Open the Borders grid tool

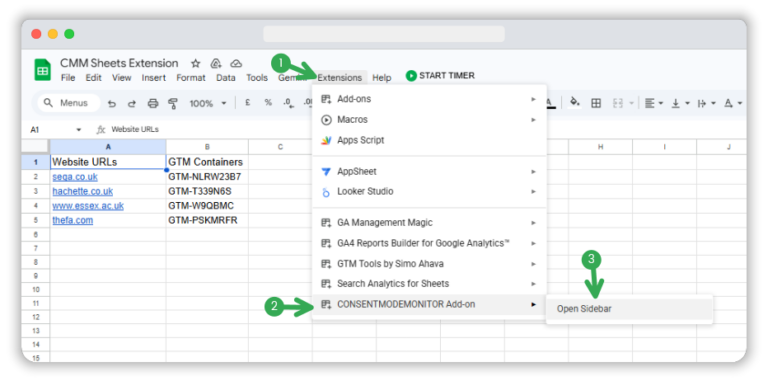[x=596, y=103]
